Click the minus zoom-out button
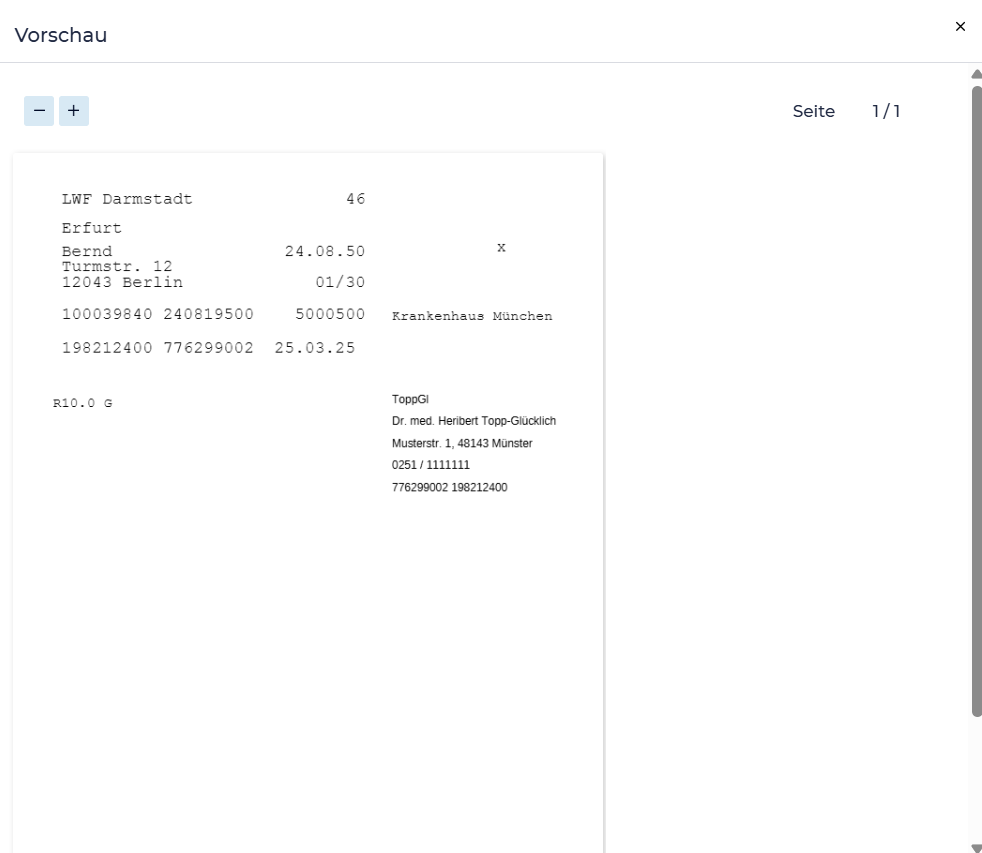The width and height of the screenshot is (982, 853). 39,111
